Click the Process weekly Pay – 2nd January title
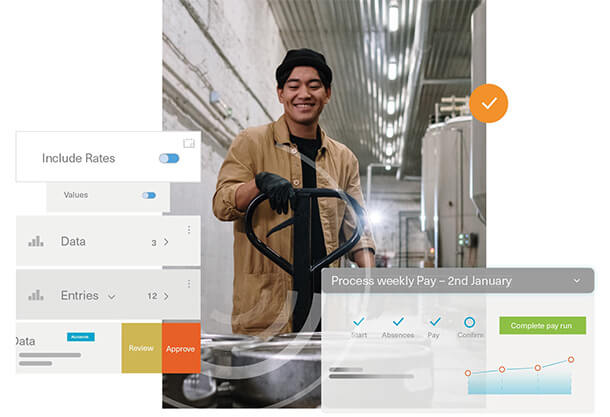 click(x=421, y=281)
